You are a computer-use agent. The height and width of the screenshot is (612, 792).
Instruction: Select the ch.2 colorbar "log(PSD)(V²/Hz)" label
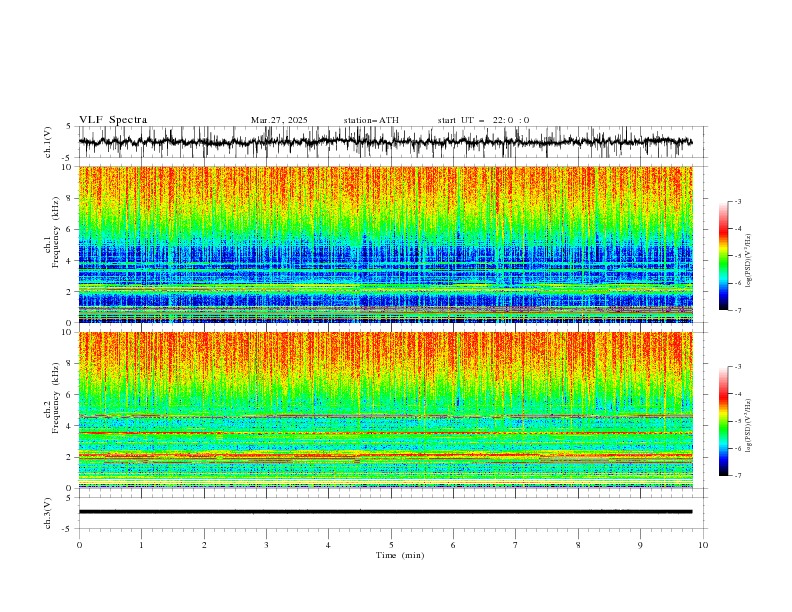[748, 426]
